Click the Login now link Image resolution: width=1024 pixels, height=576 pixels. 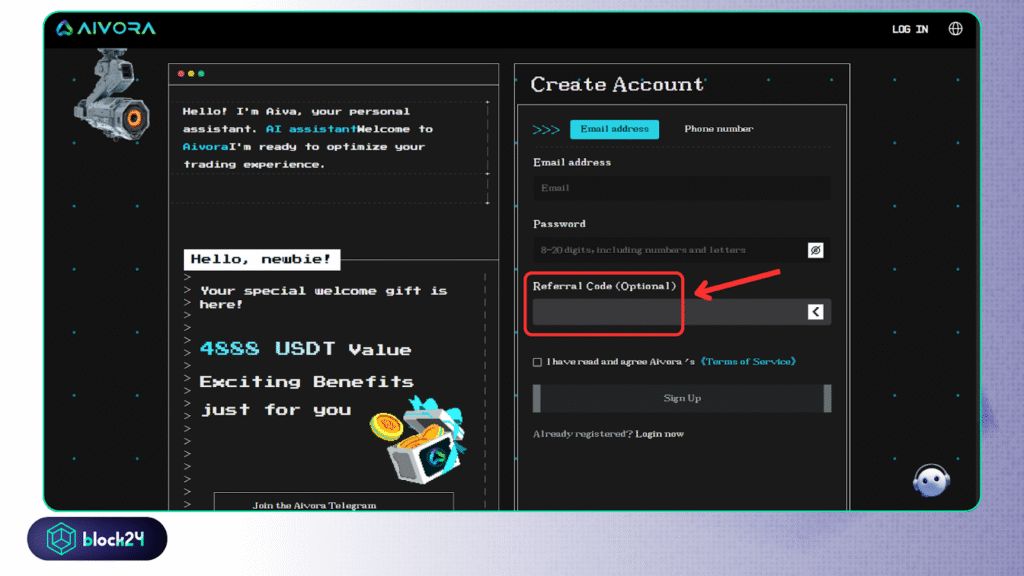659,434
